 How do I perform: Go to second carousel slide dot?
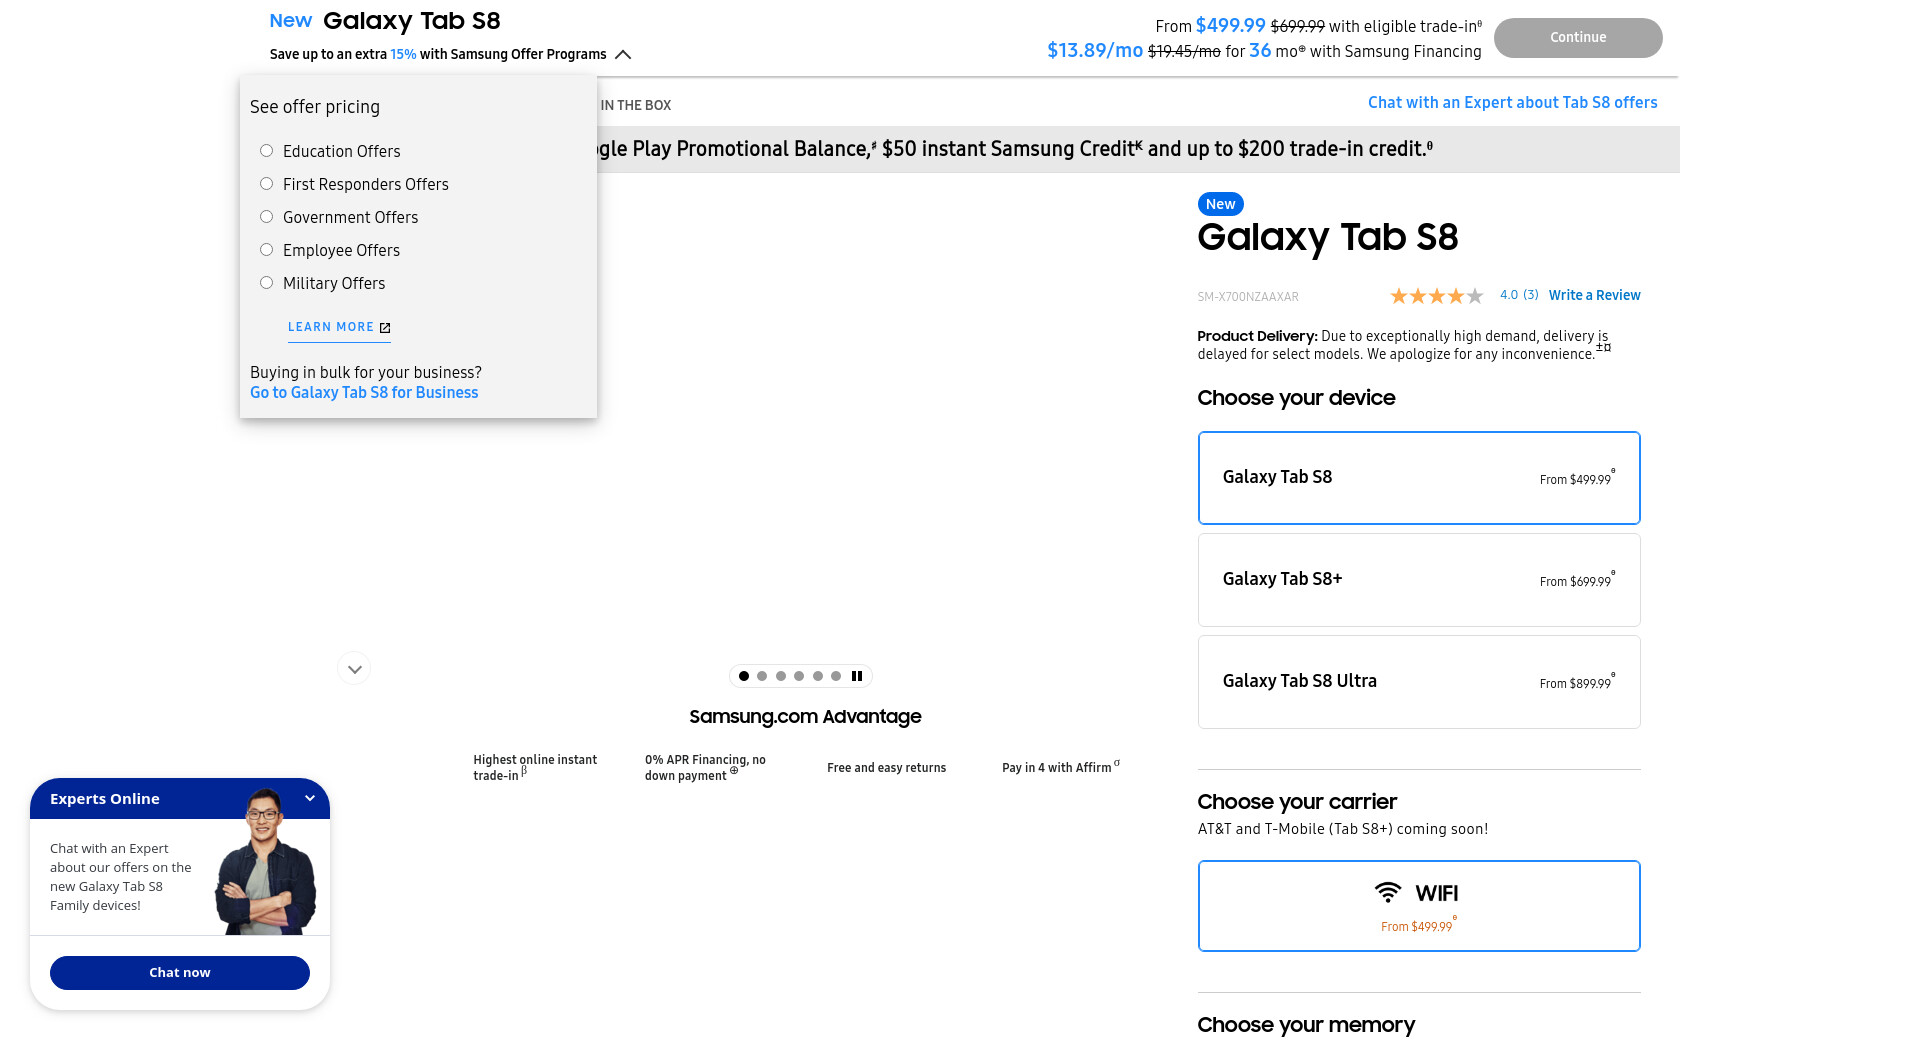point(762,676)
